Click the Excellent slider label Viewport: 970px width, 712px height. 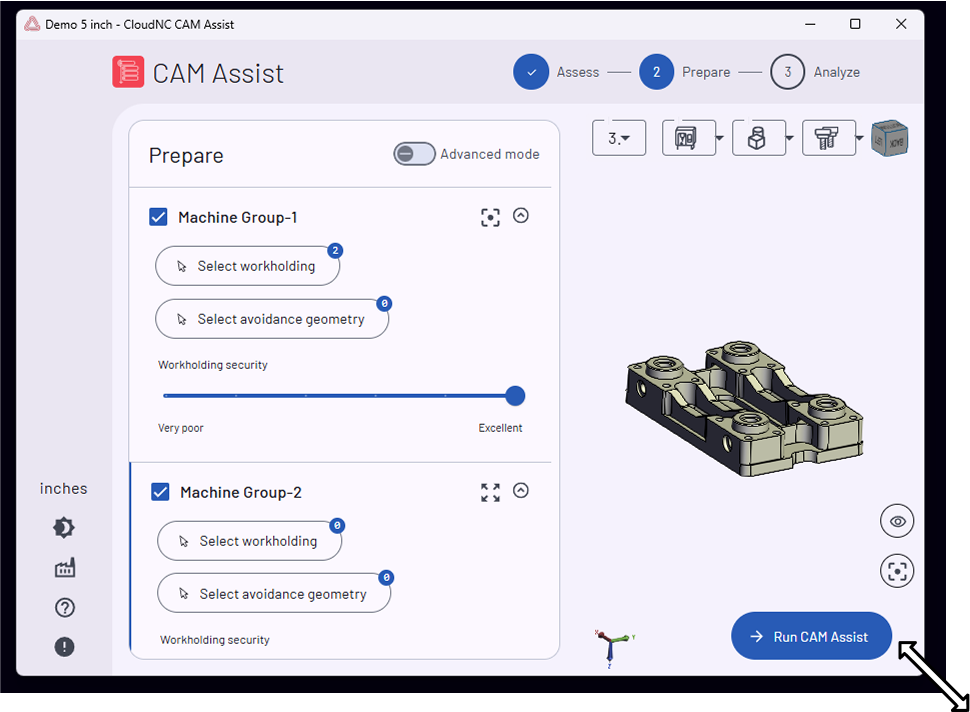(x=500, y=428)
